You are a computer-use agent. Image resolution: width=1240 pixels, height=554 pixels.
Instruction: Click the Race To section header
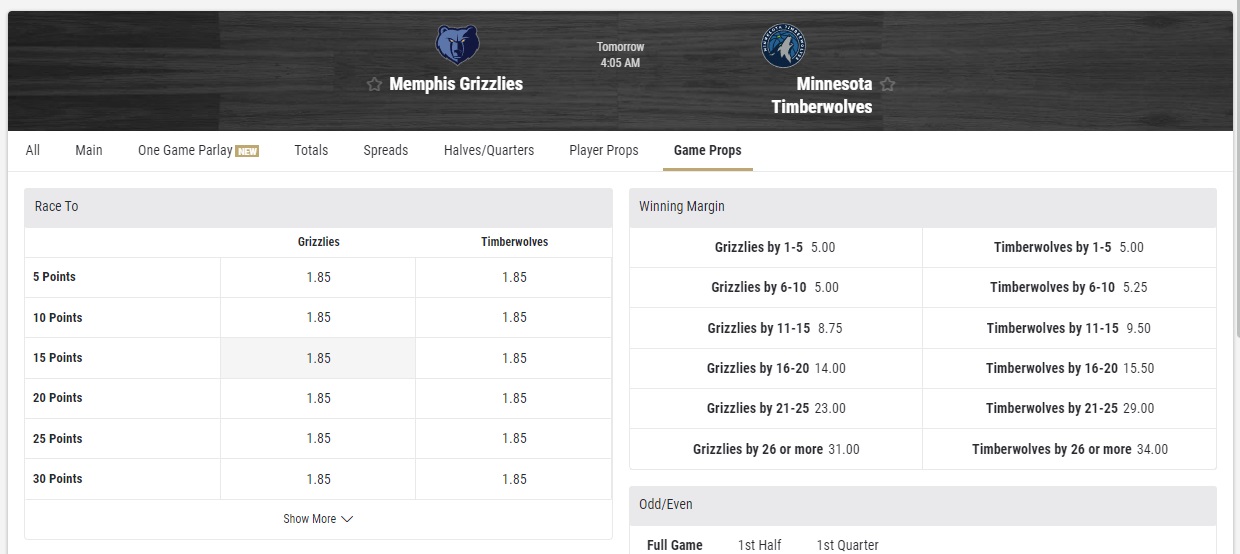[x=318, y=207]
